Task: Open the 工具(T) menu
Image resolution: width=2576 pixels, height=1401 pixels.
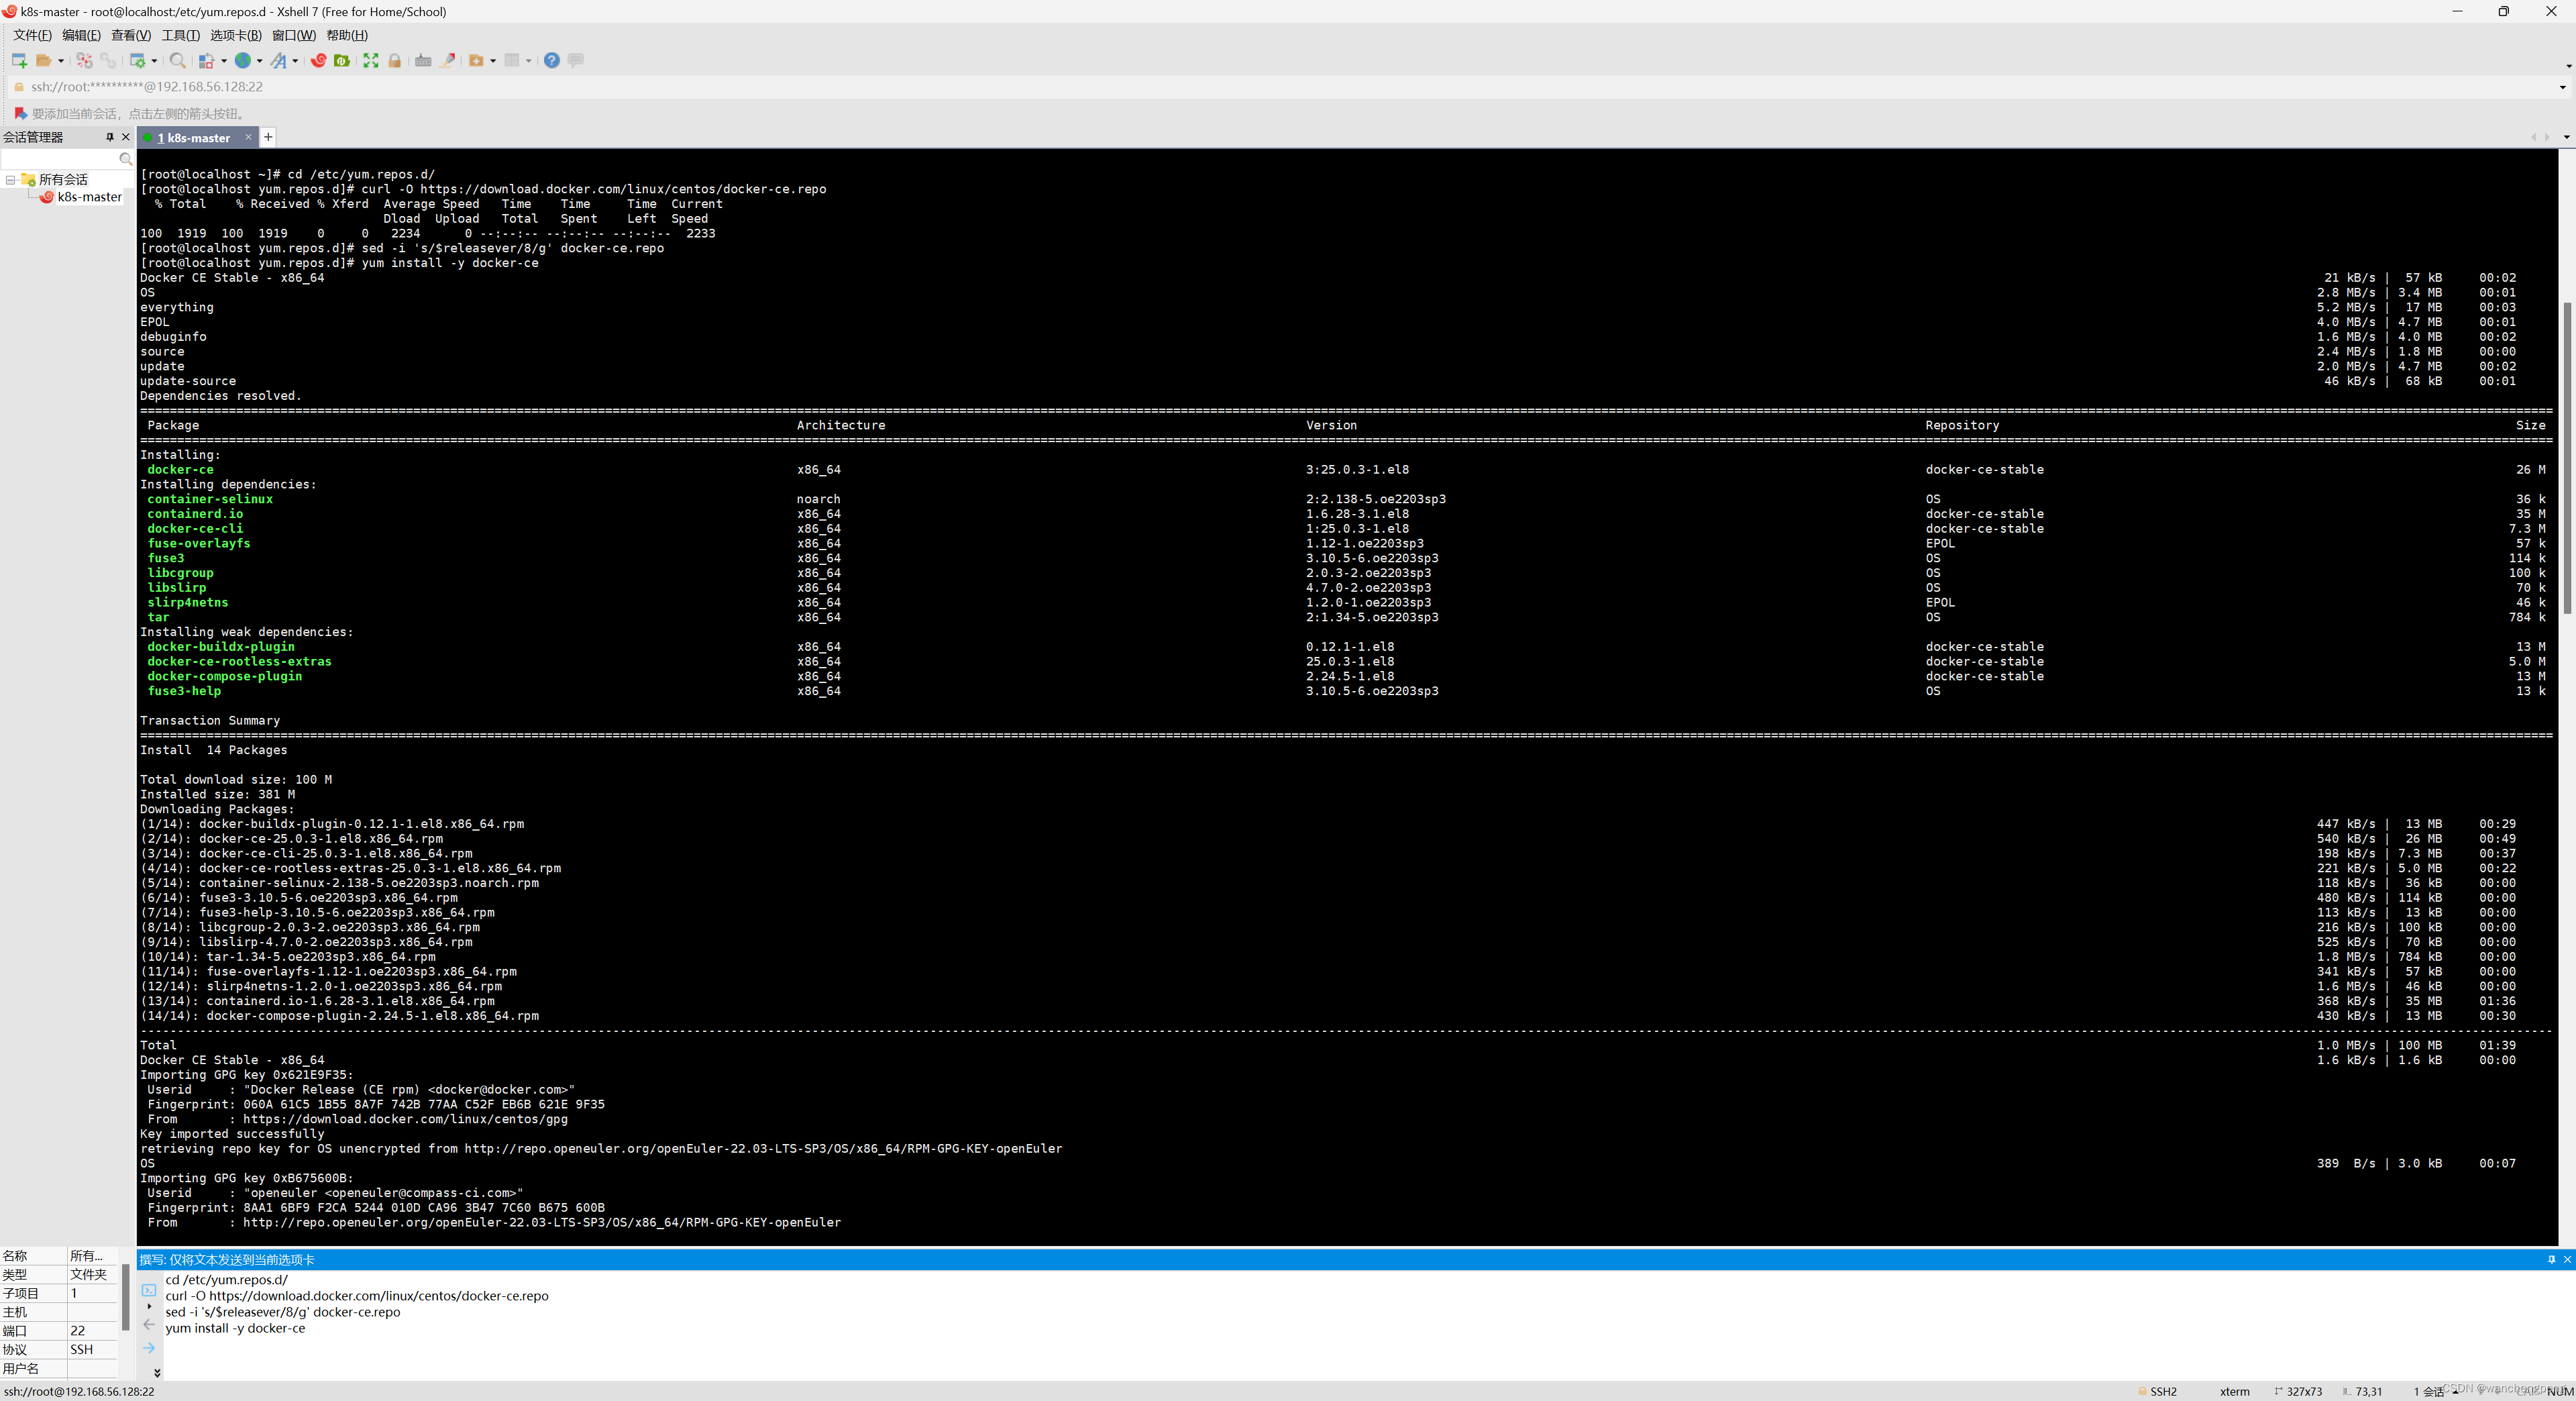Action: click(x=181, y=35)
